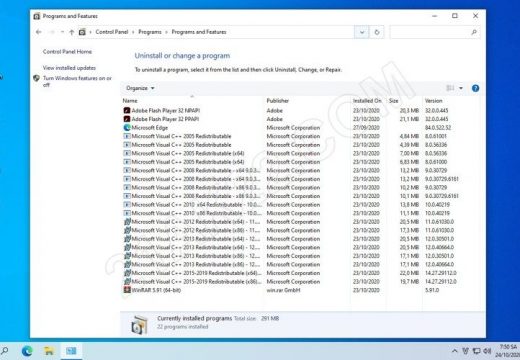Click version 10.0.40219 for 2010 x64
Viewport: 520px width, 360px height.
[437, 205]
